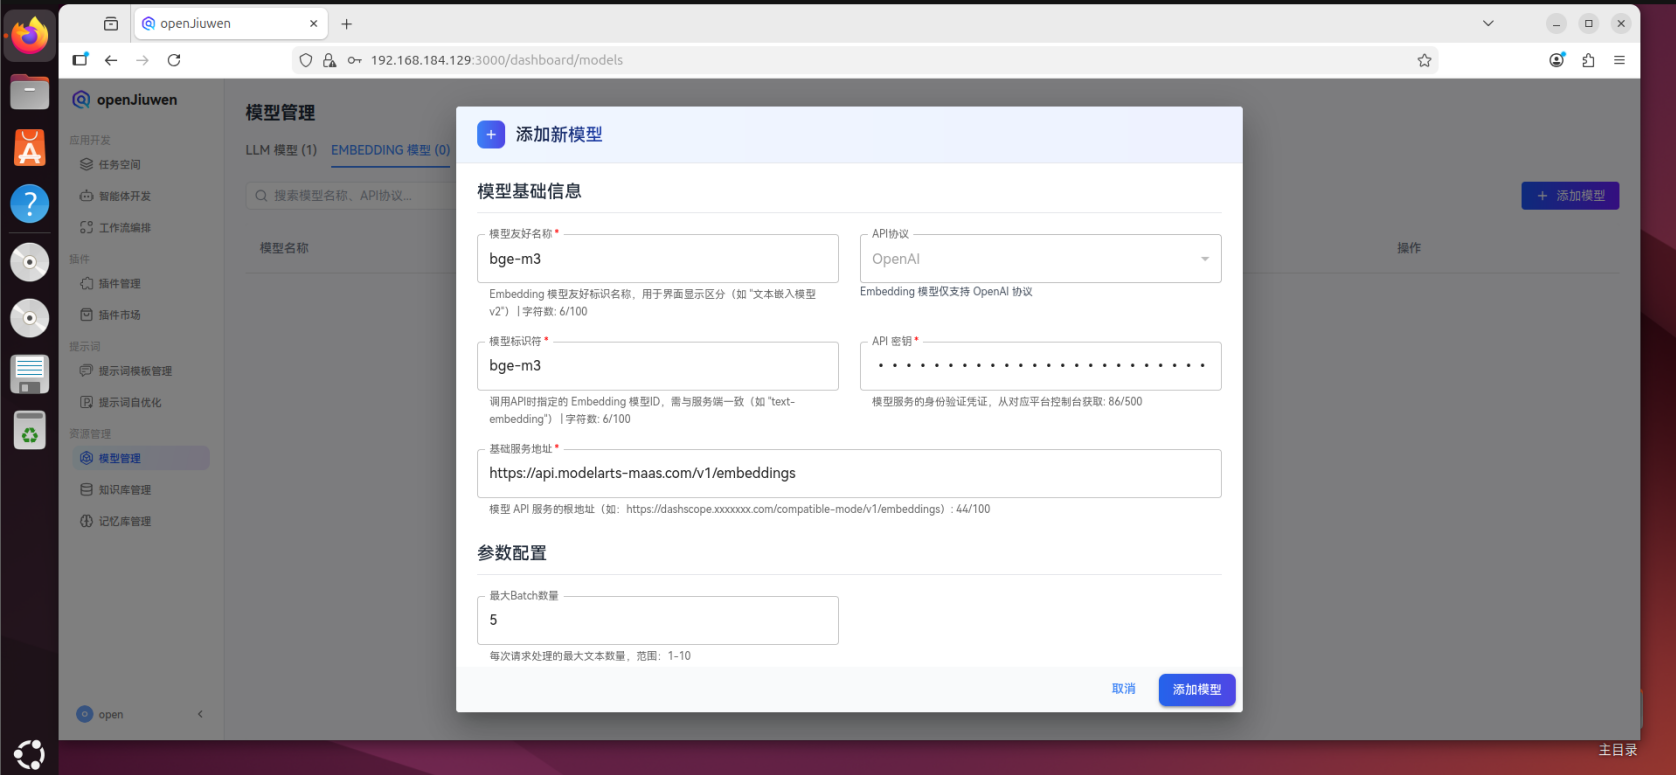The height and width of the screenshot is (775, 1676).
Task: Open the extensions puzzle icon
Action: coord(1588,60)
